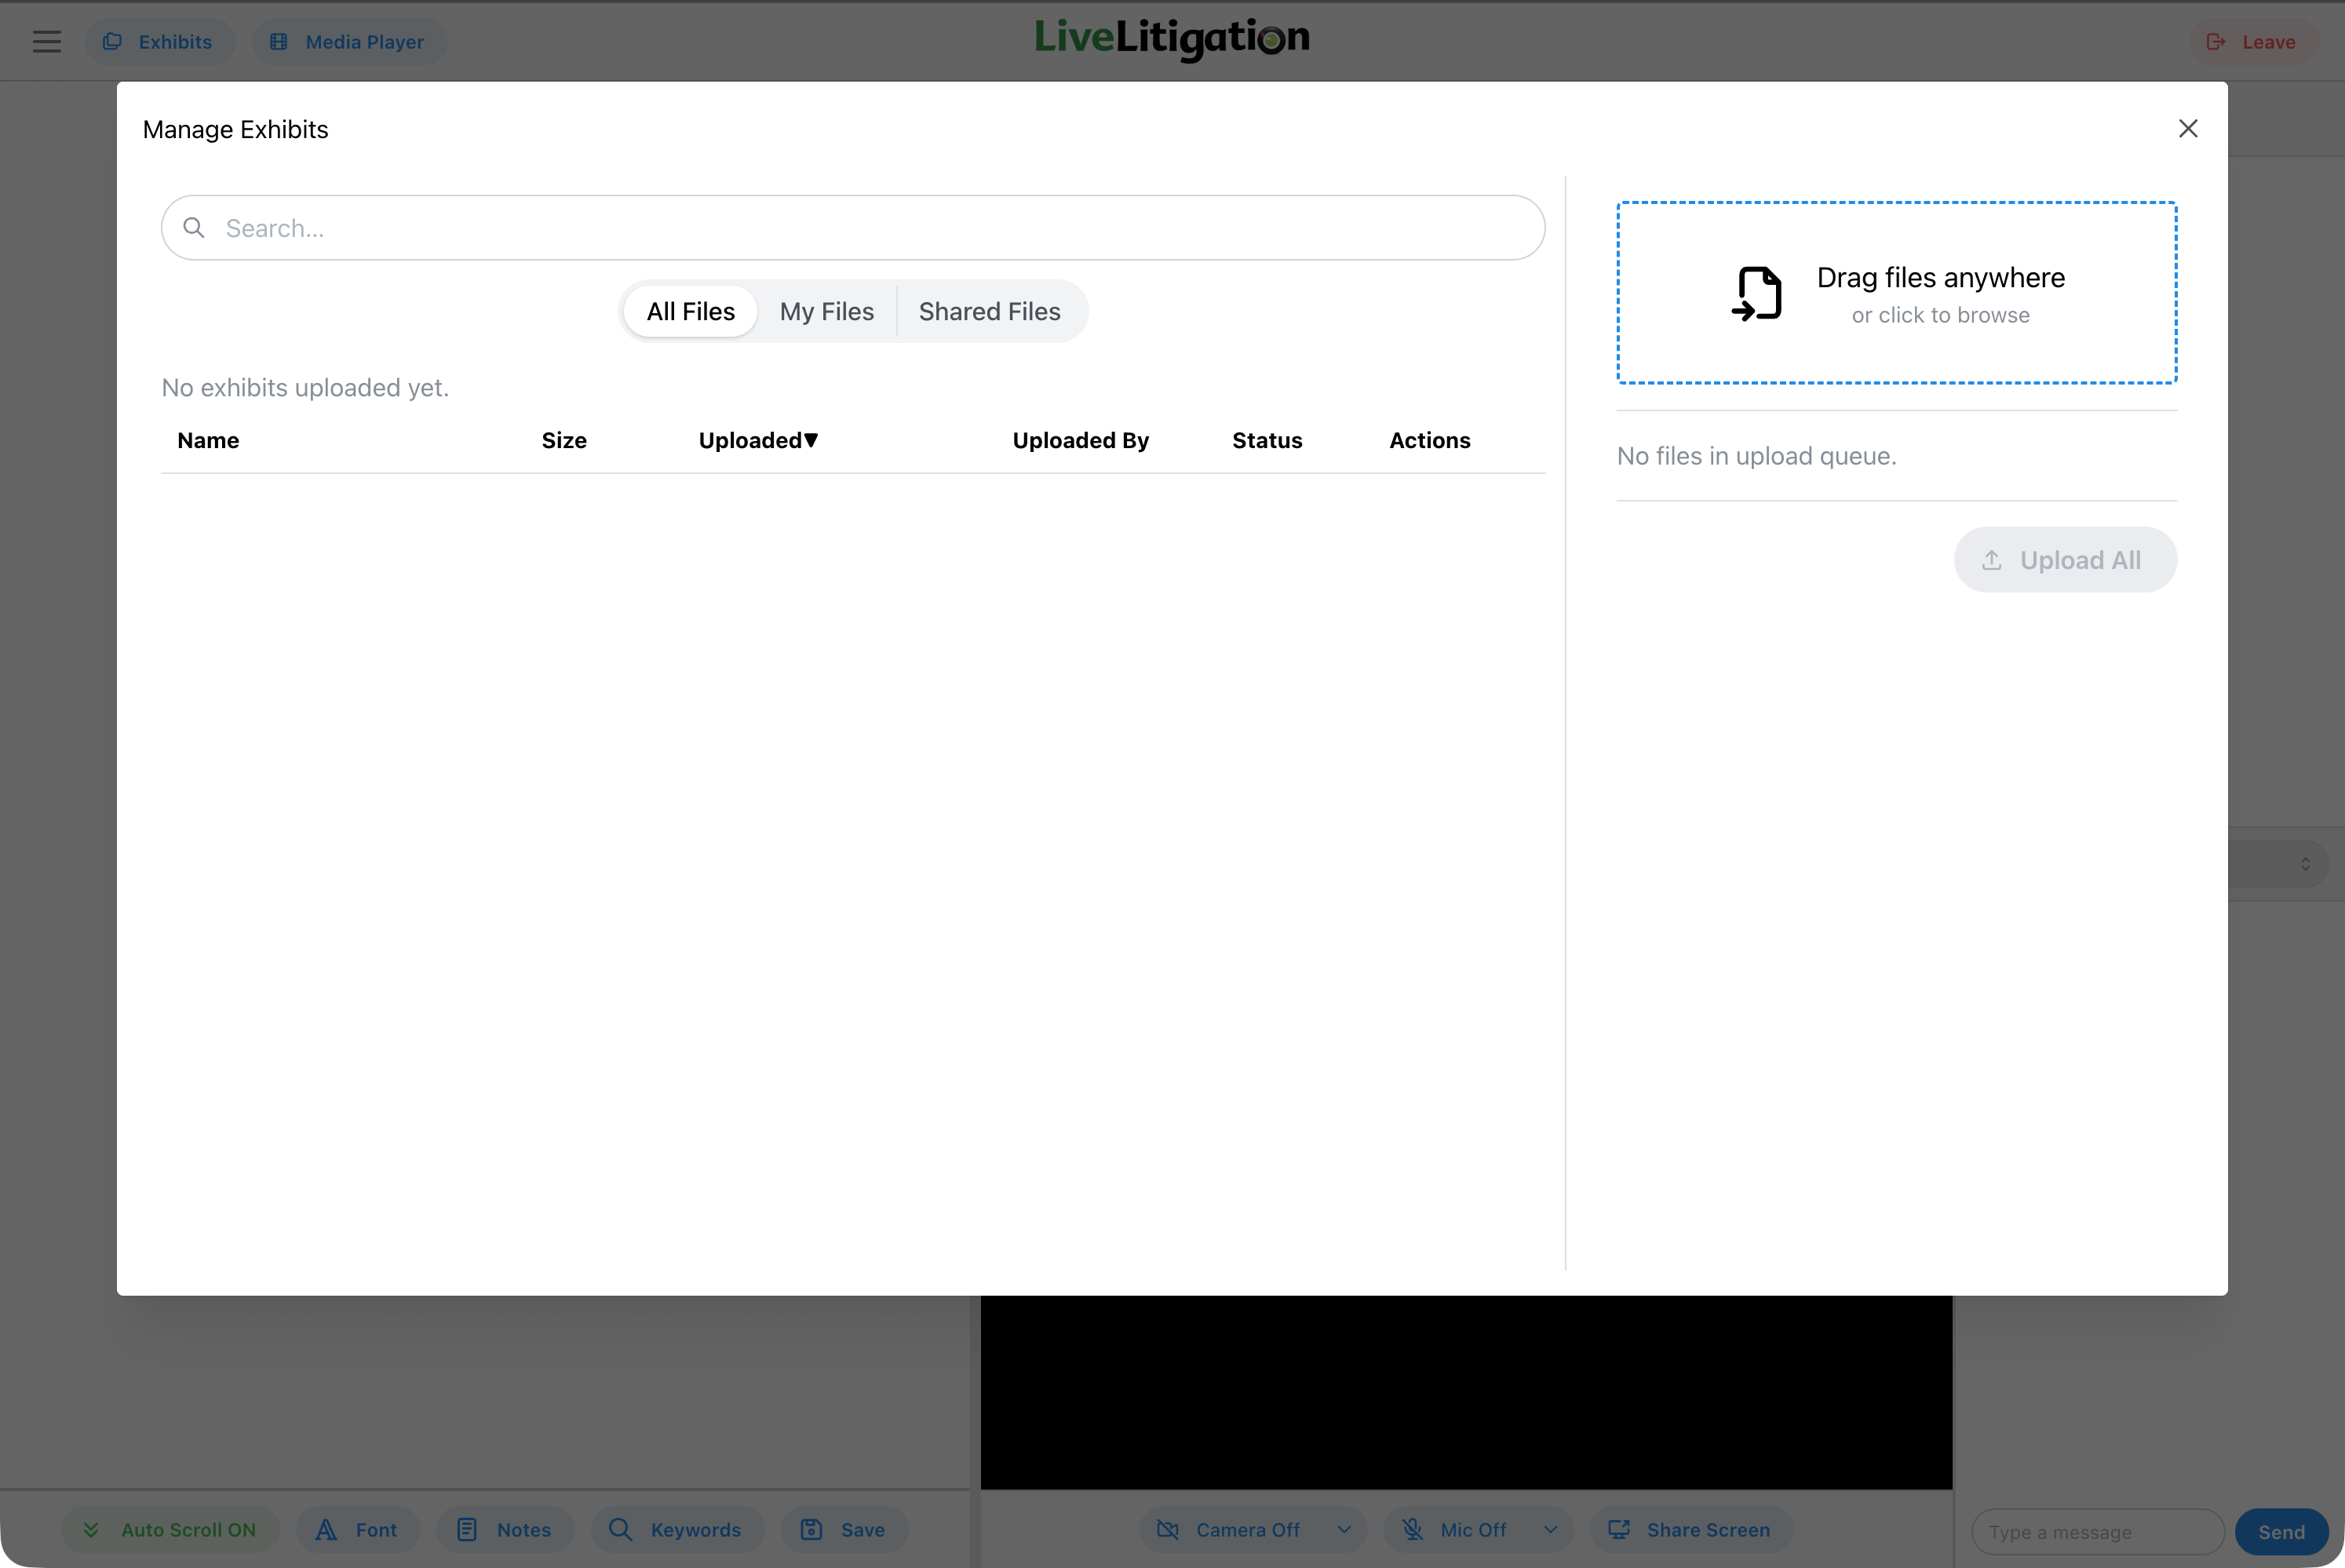Click the Leave button
This screenshot has height=1568, width=2345.
click(x=2253, y=42)
